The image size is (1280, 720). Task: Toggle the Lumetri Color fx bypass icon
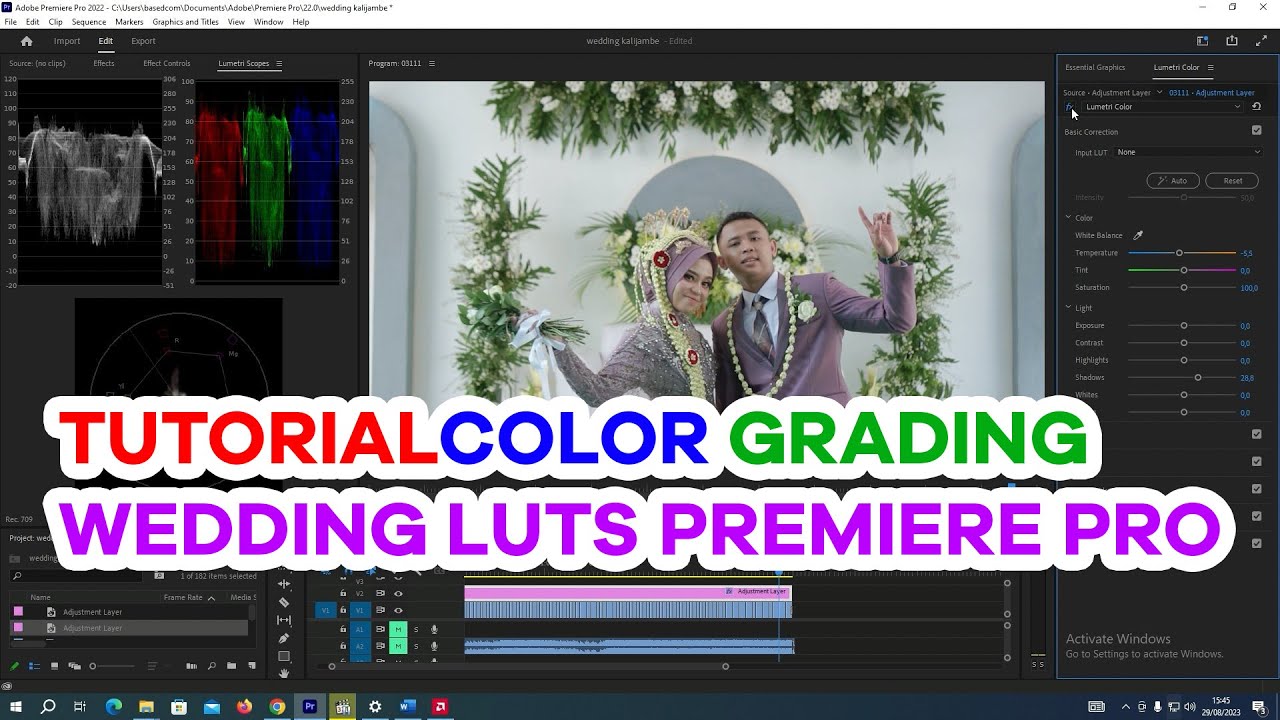[x=1069, y=107]
